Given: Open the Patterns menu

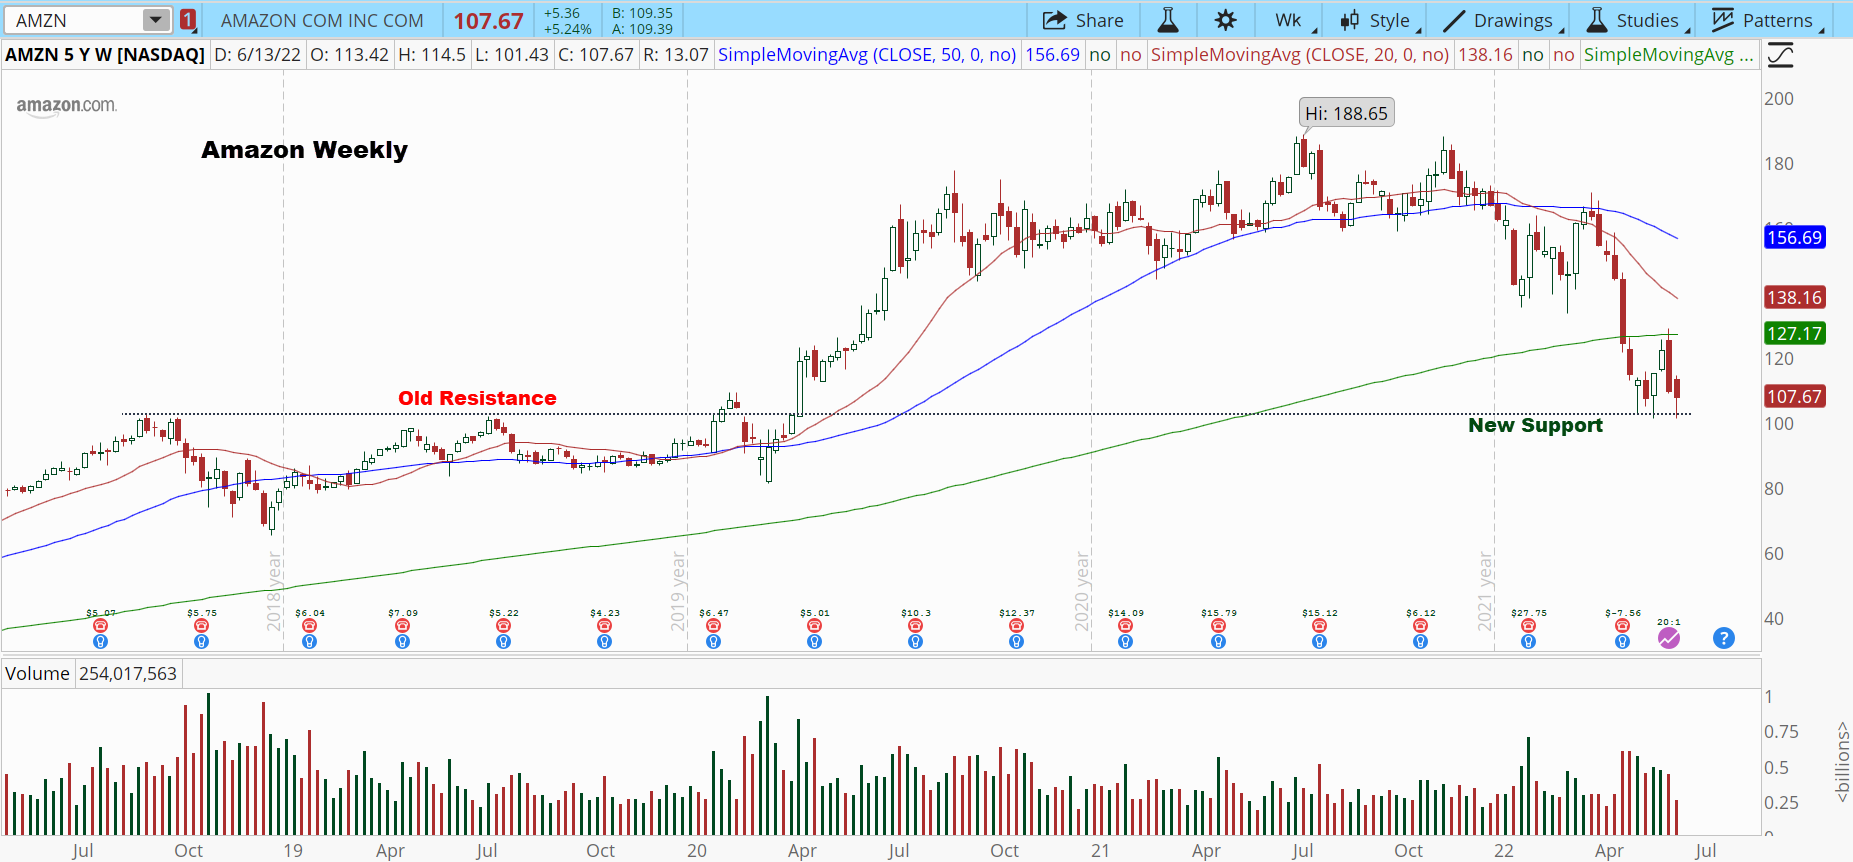Looking at the screenshot, I should 1764,20.
